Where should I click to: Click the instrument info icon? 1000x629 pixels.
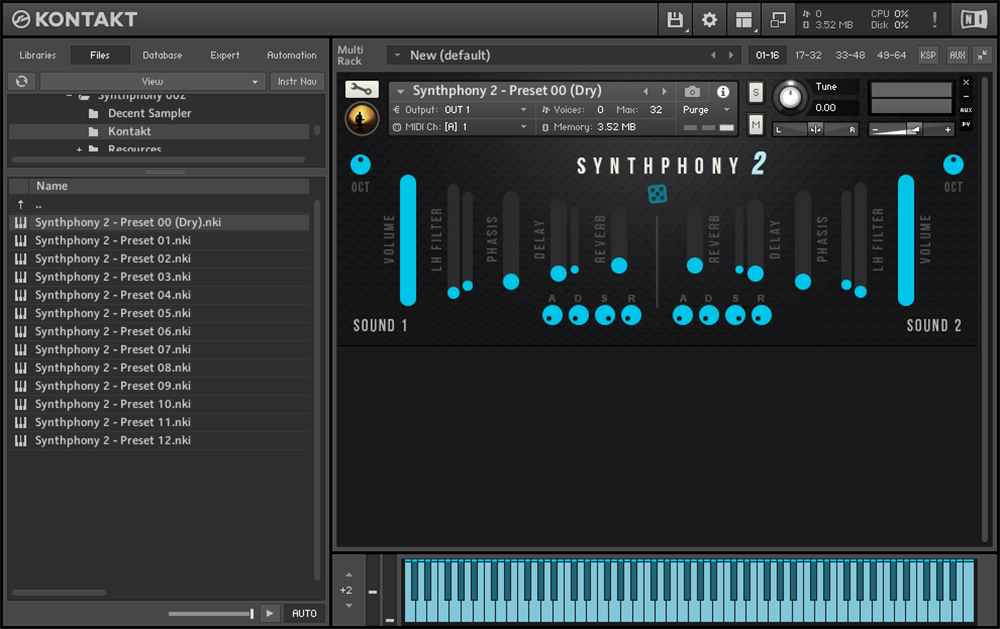(x=723, y=92)
